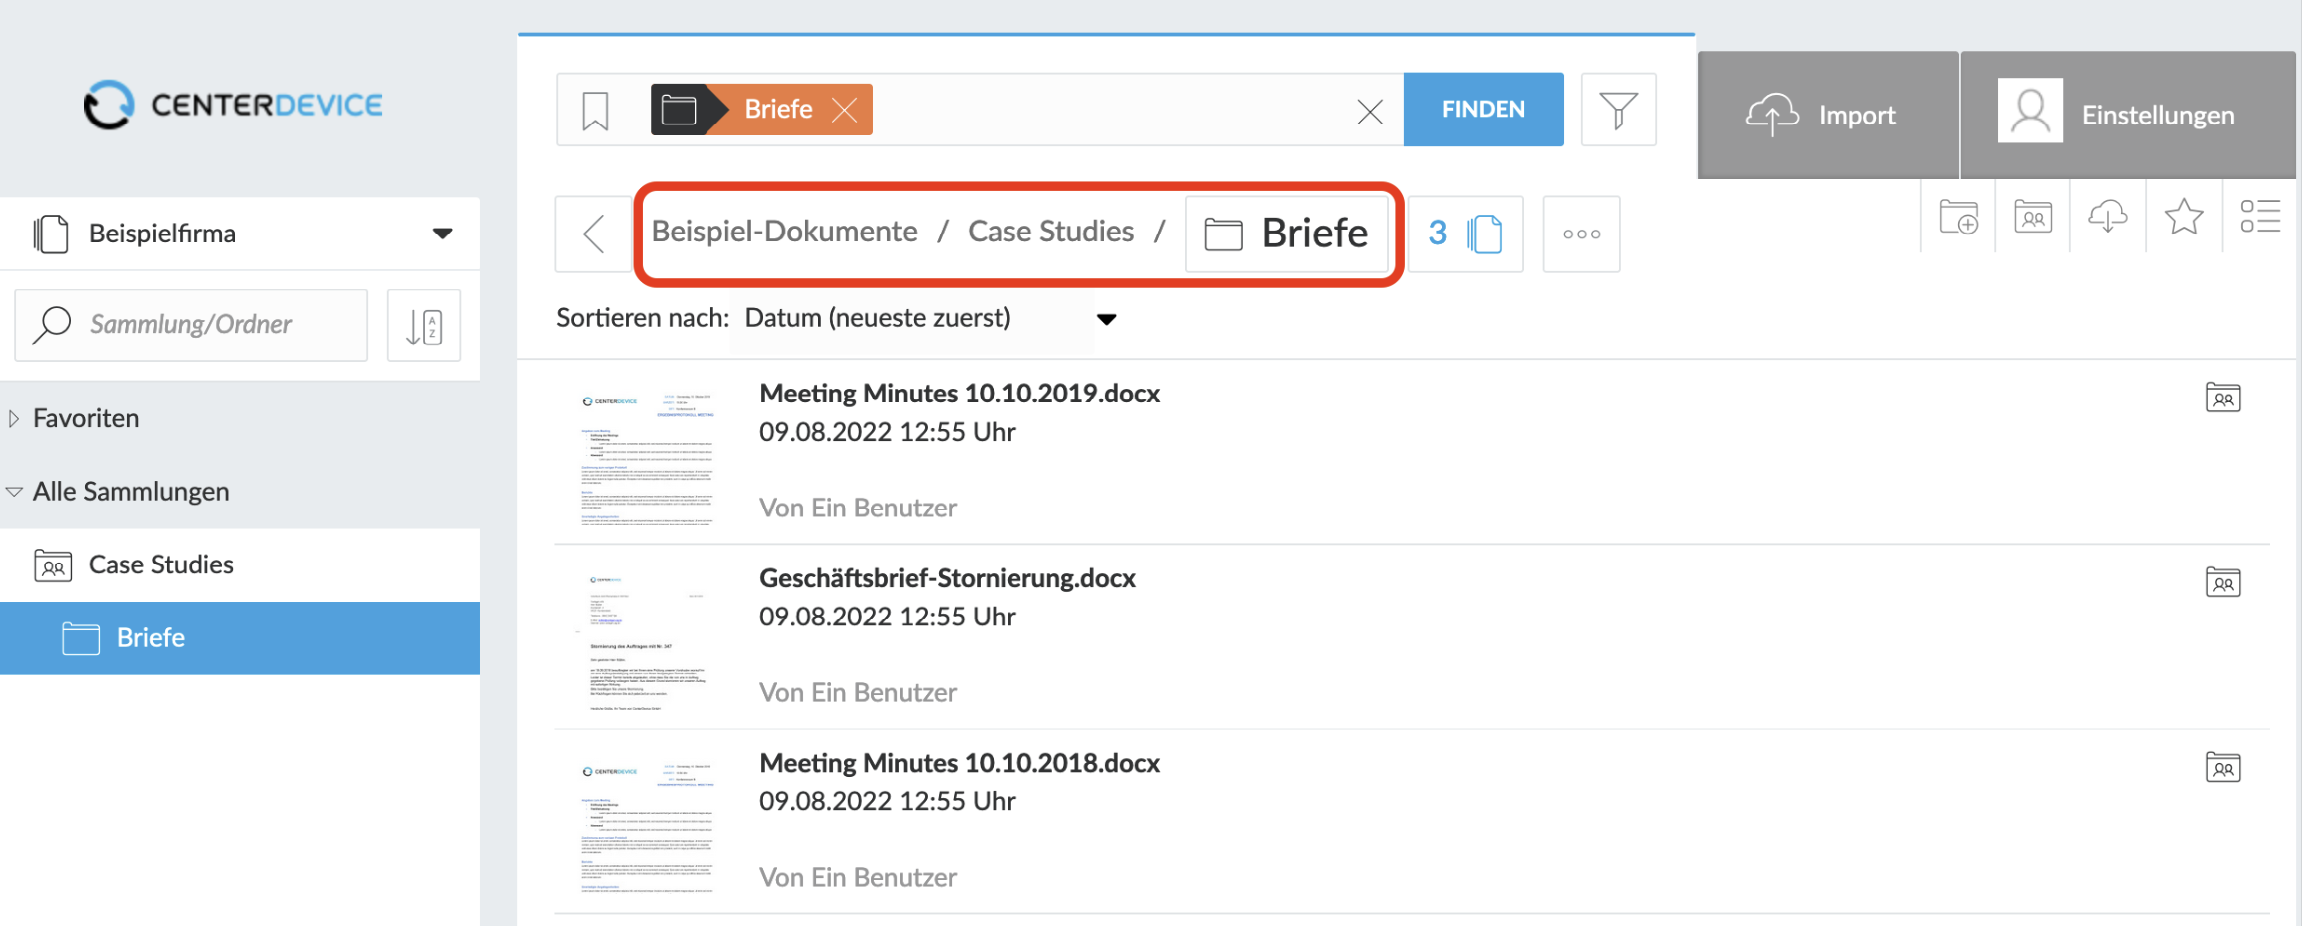
Task: Toggle alphabetical sort for collections
Action: point(424,326)
